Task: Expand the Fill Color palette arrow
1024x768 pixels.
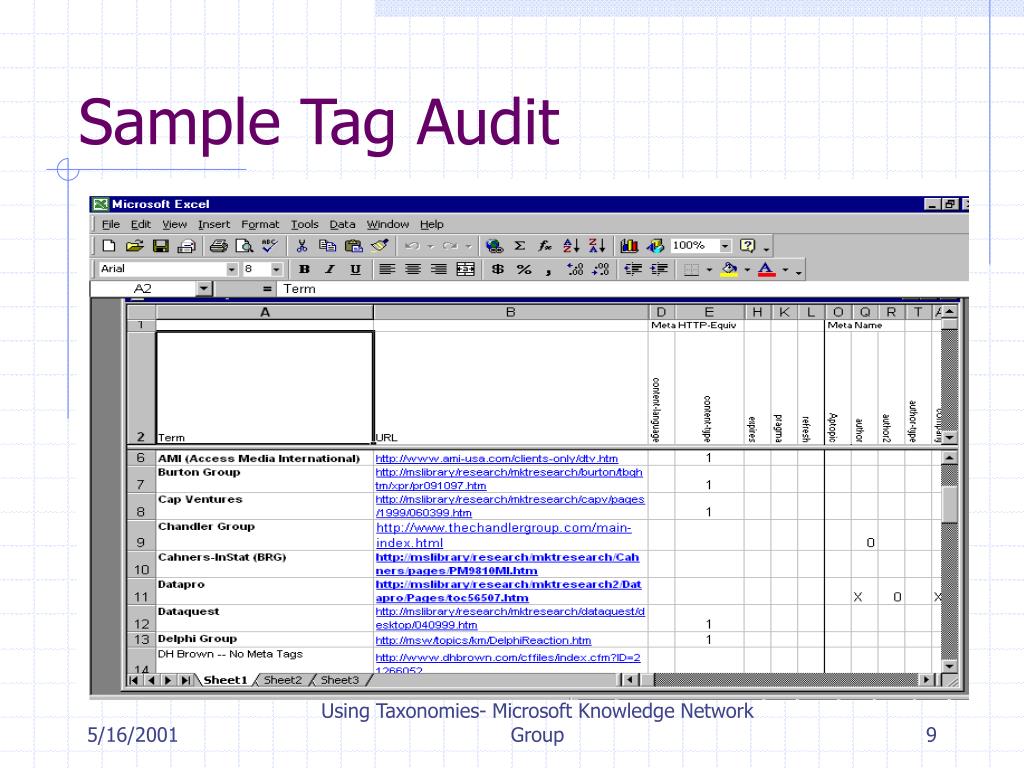Action: click(747, 269)
